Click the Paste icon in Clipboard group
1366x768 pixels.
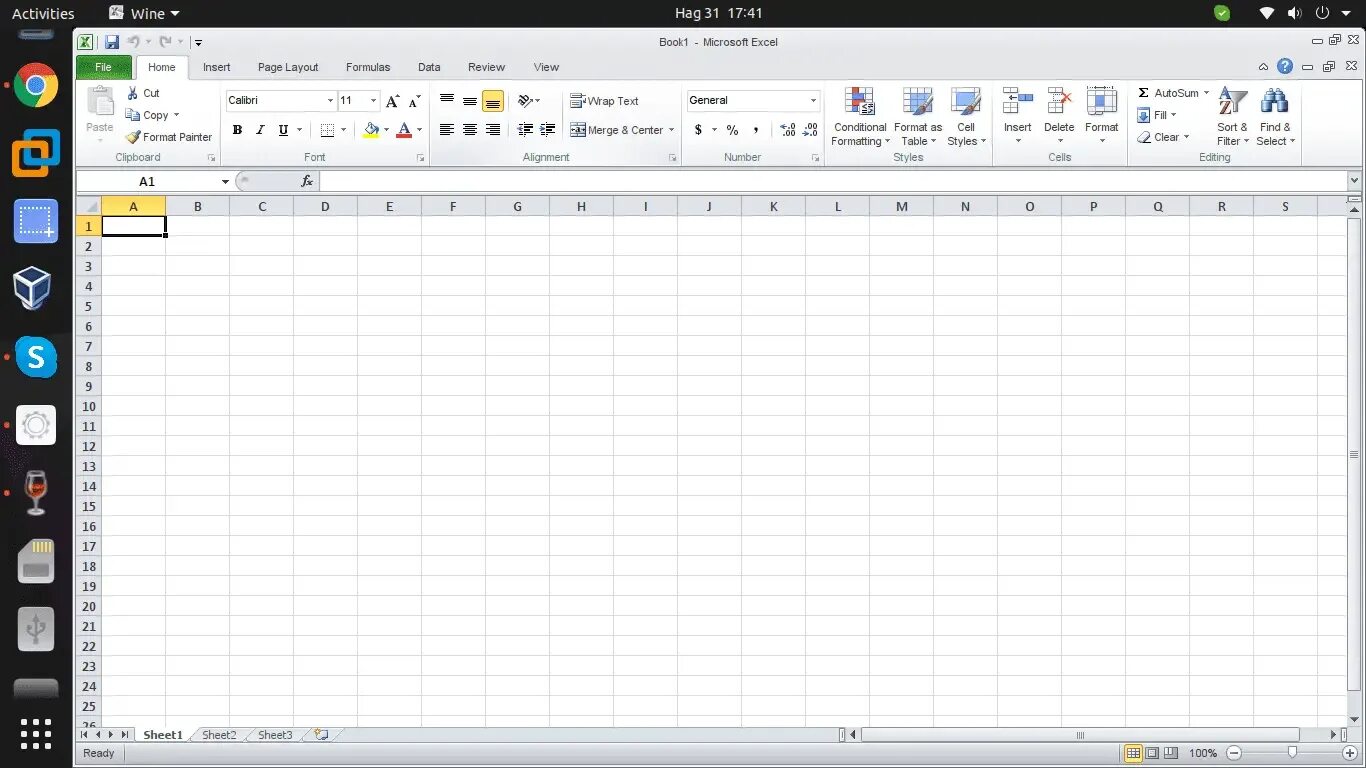coord(100,102)
